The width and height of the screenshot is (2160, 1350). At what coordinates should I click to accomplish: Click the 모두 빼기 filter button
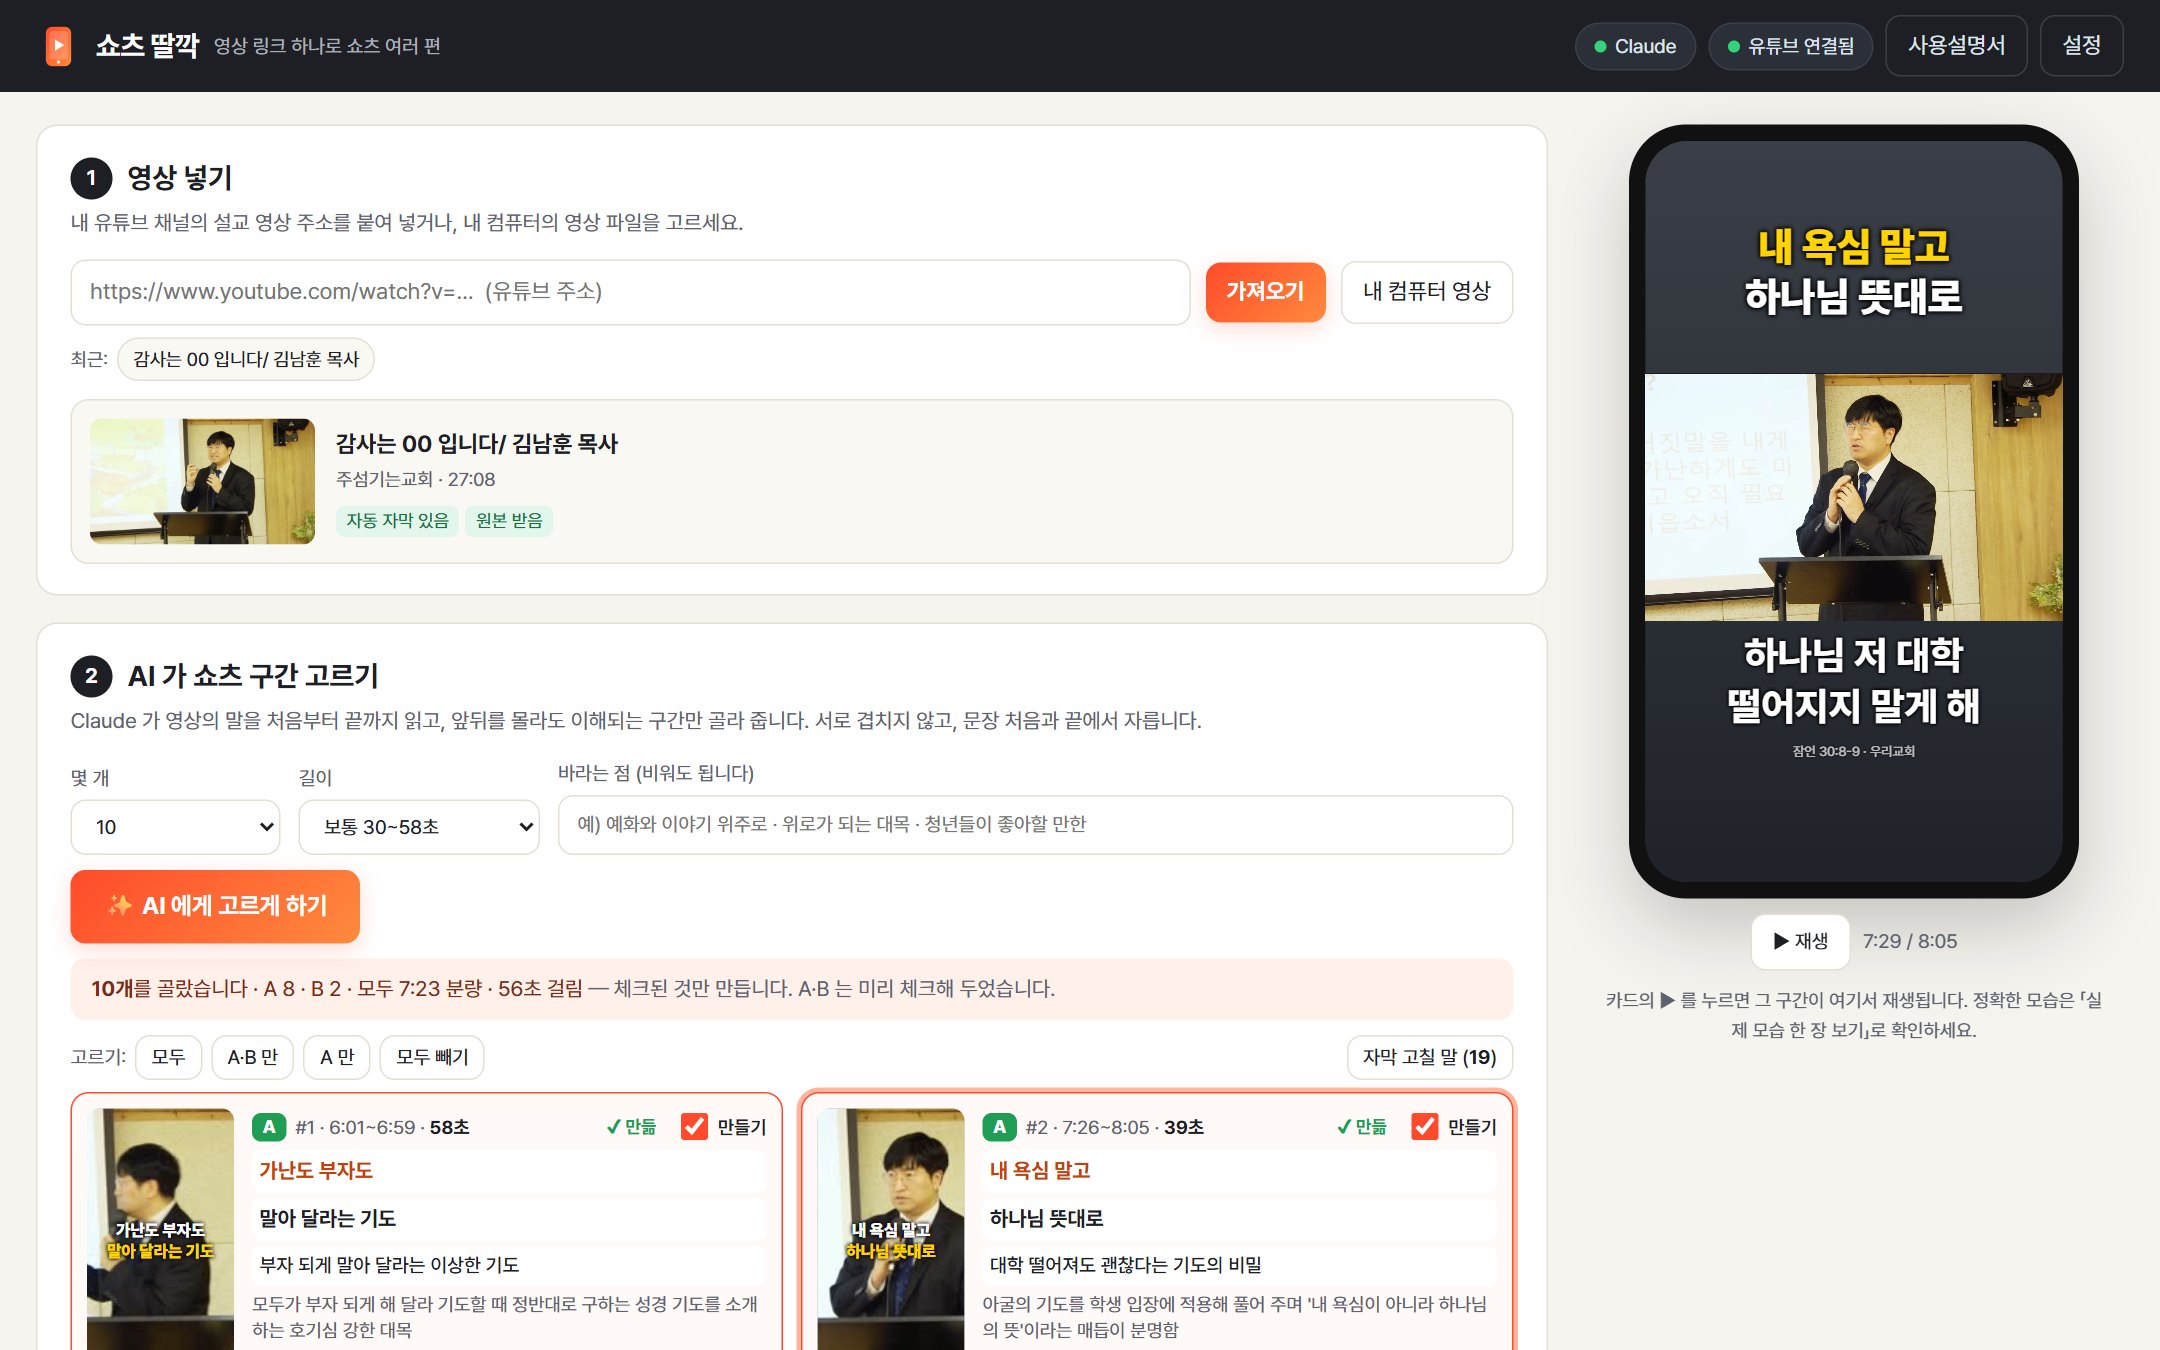432,1057
